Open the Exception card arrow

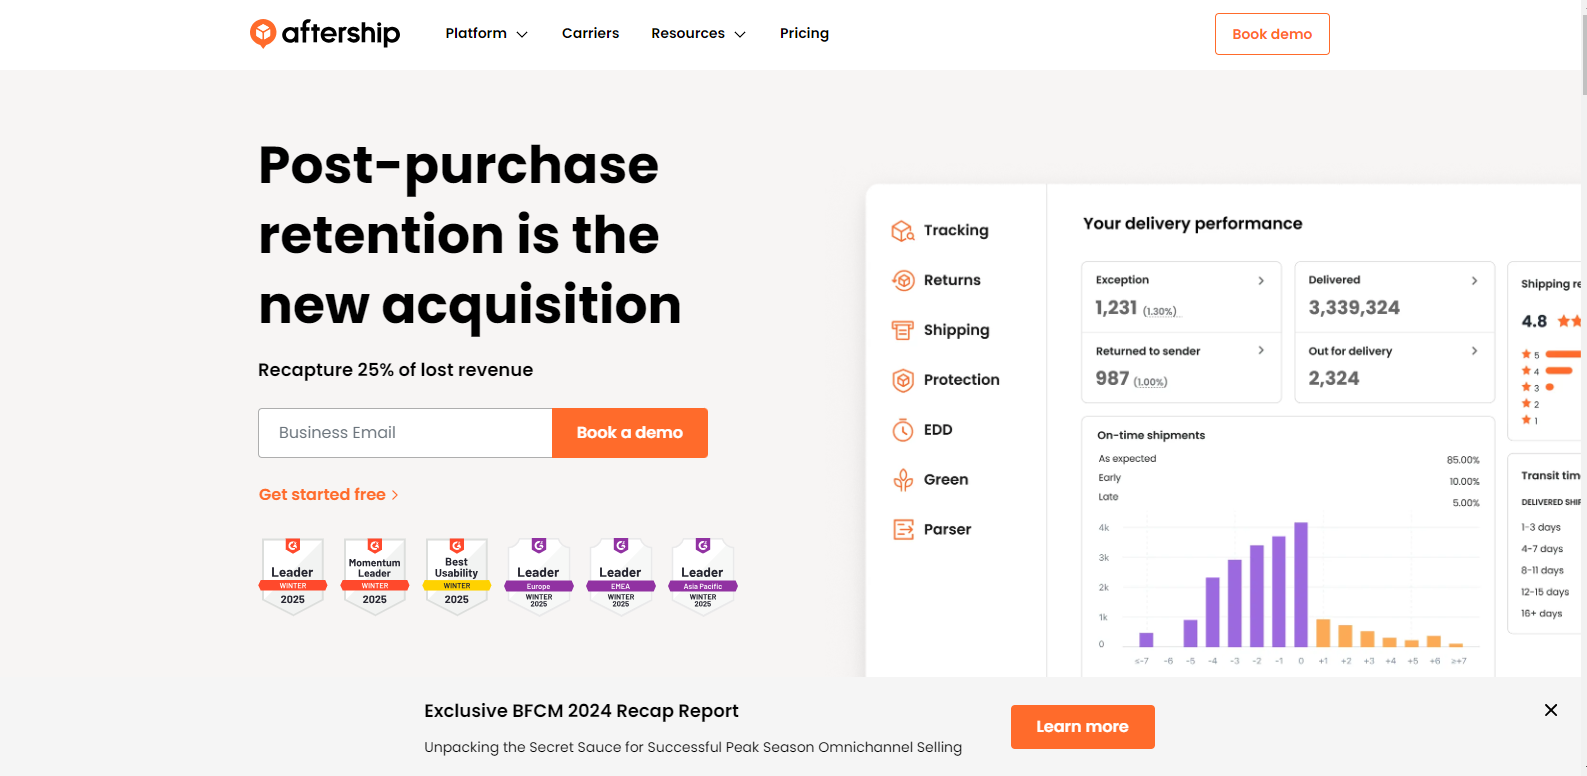pyautogui.click(x=1261, y=281)
